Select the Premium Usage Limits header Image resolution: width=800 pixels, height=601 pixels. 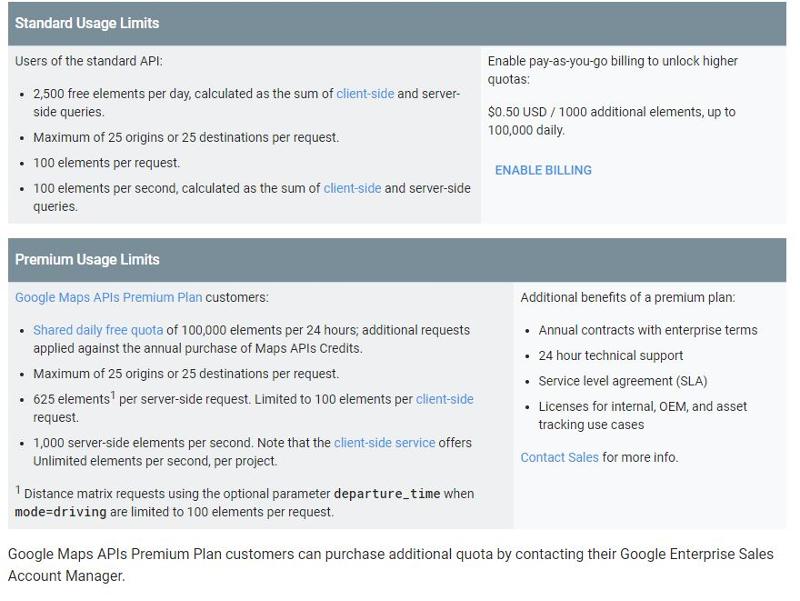click(87, 259)
